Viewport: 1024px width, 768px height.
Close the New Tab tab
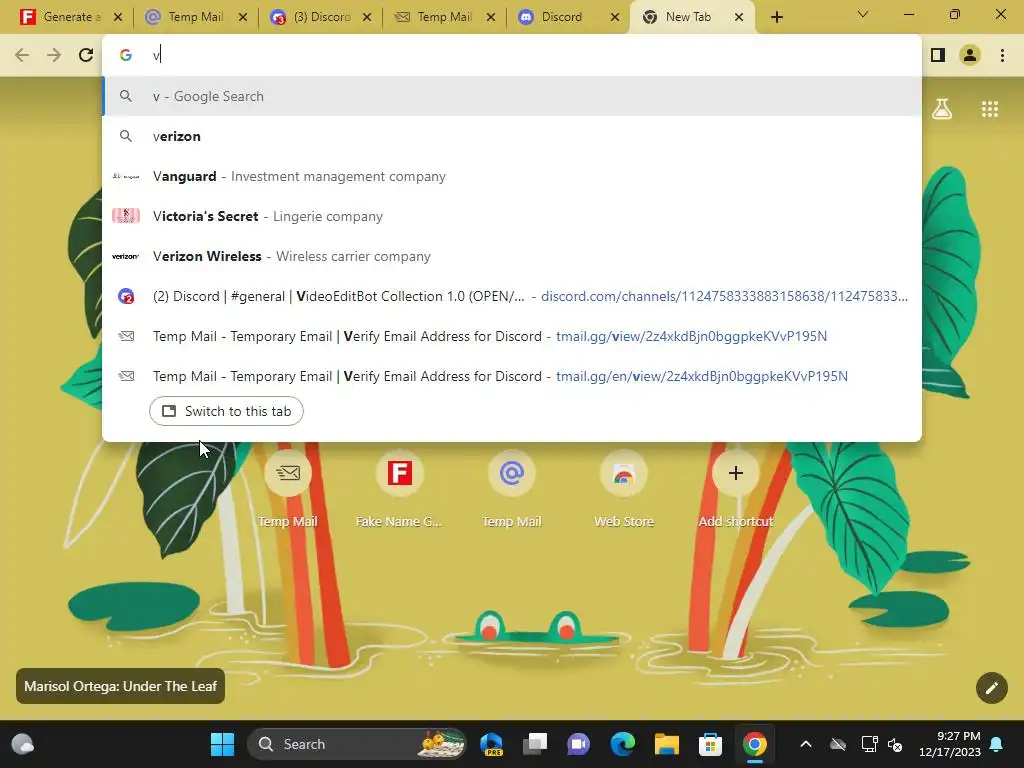739,17
